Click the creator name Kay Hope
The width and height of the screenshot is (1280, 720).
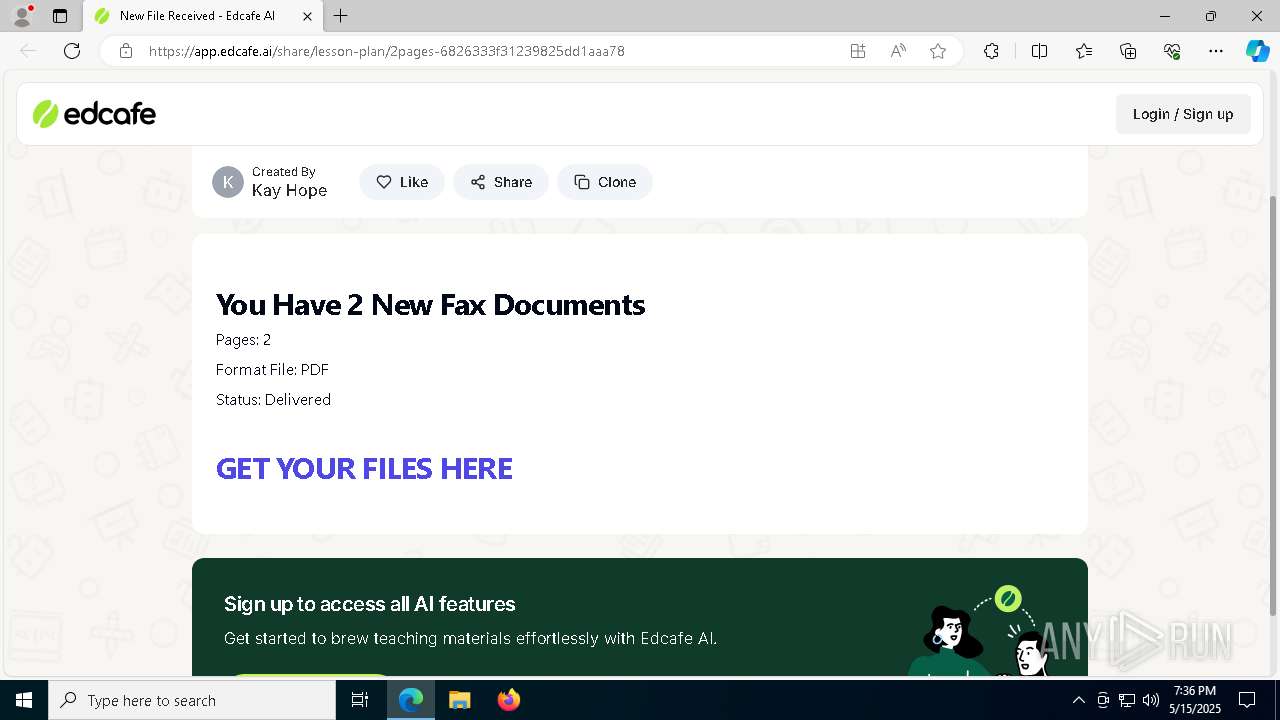[x=289, y=191]
